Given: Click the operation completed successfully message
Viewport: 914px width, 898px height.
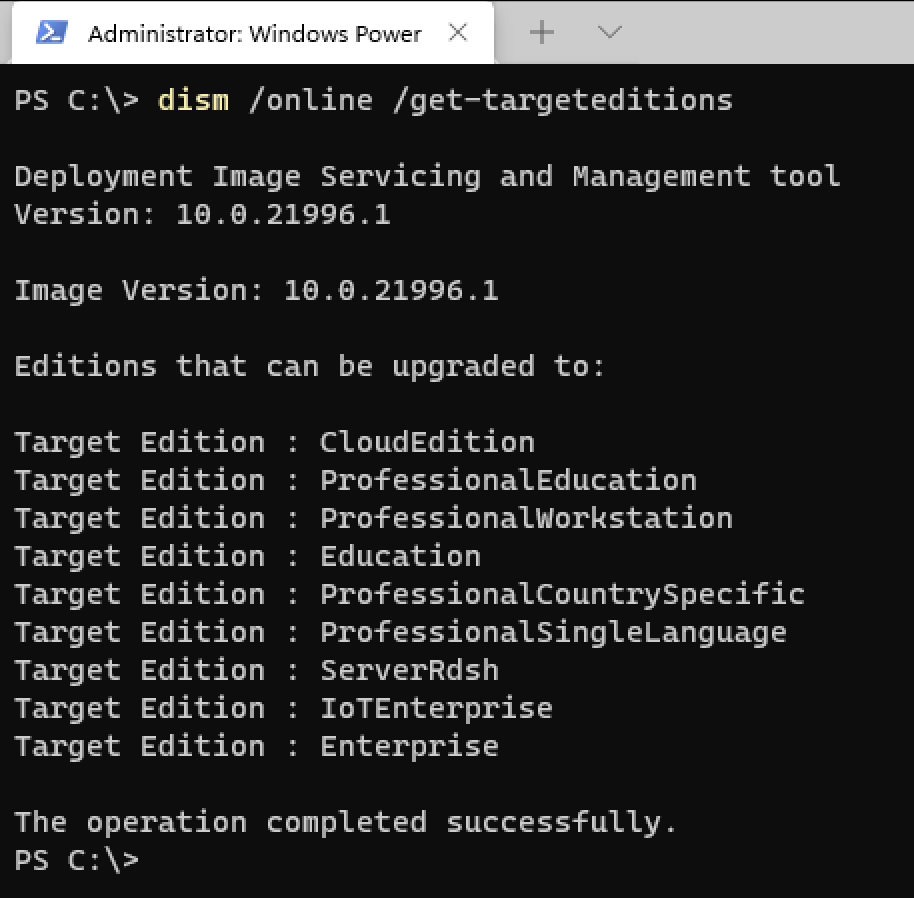Looking at the screenshot, I should [x=345, y=823].
